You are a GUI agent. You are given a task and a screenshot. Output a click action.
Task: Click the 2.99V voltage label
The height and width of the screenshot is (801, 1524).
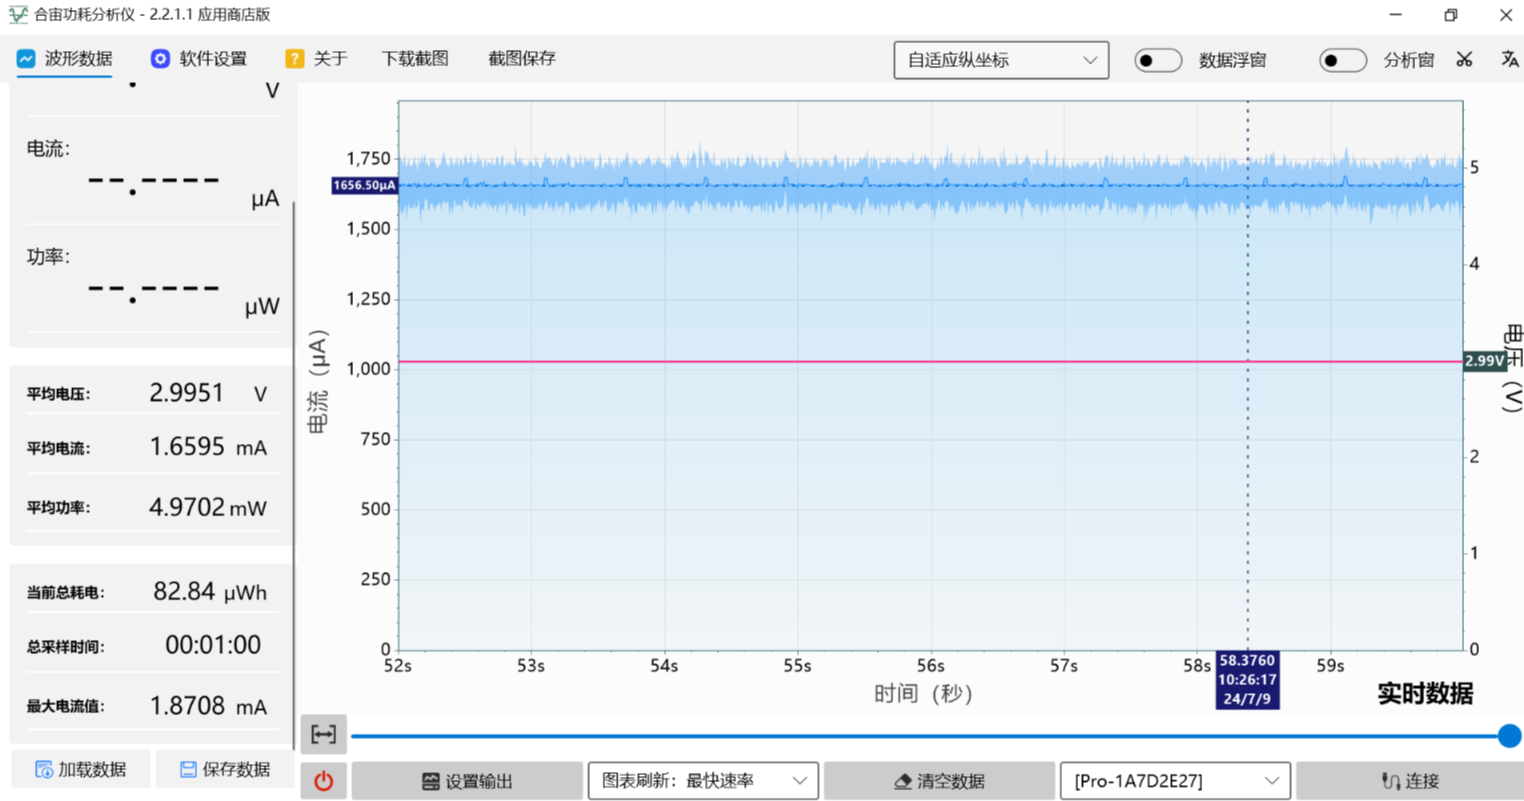coord(1485,361)
